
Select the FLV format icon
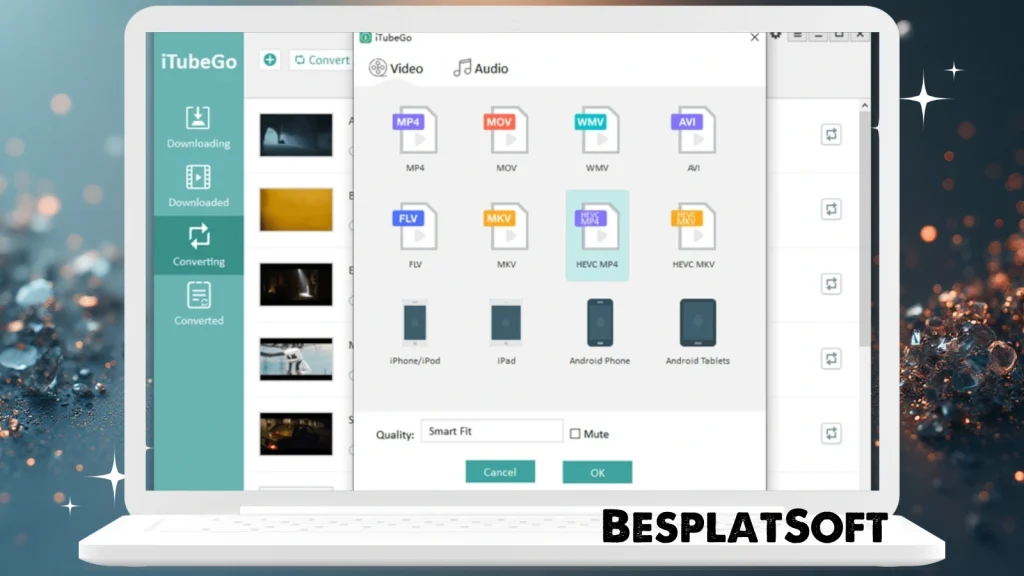[x=415, y=232]
